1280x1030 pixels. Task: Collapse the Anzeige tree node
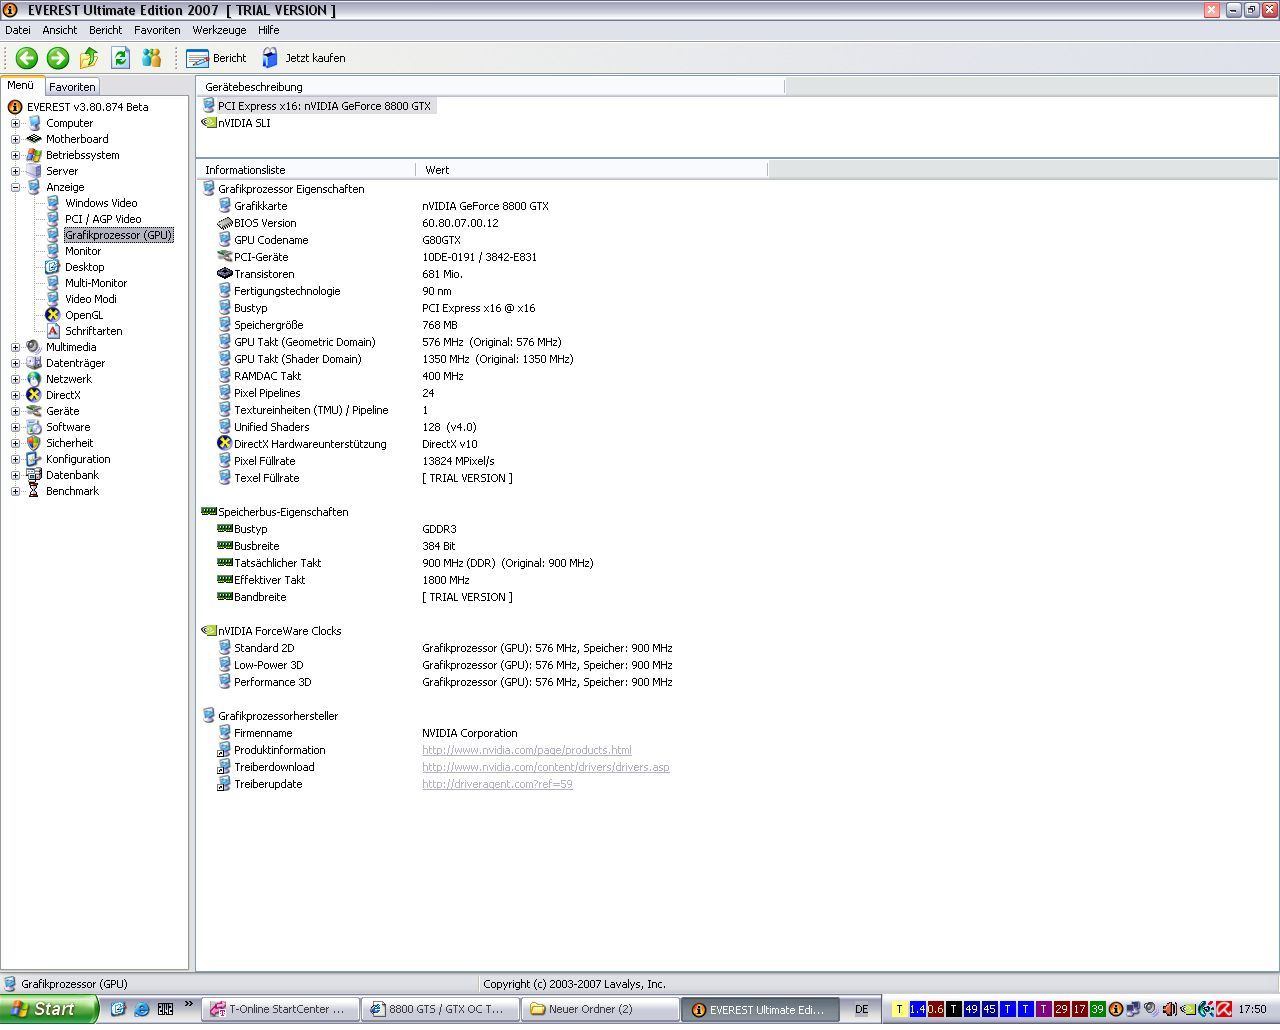tap(15, 187)
